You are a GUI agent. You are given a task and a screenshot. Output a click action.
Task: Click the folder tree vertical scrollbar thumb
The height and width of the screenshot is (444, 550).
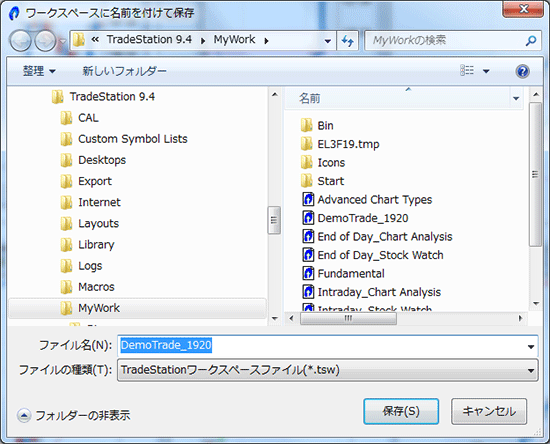coord(274,220)
